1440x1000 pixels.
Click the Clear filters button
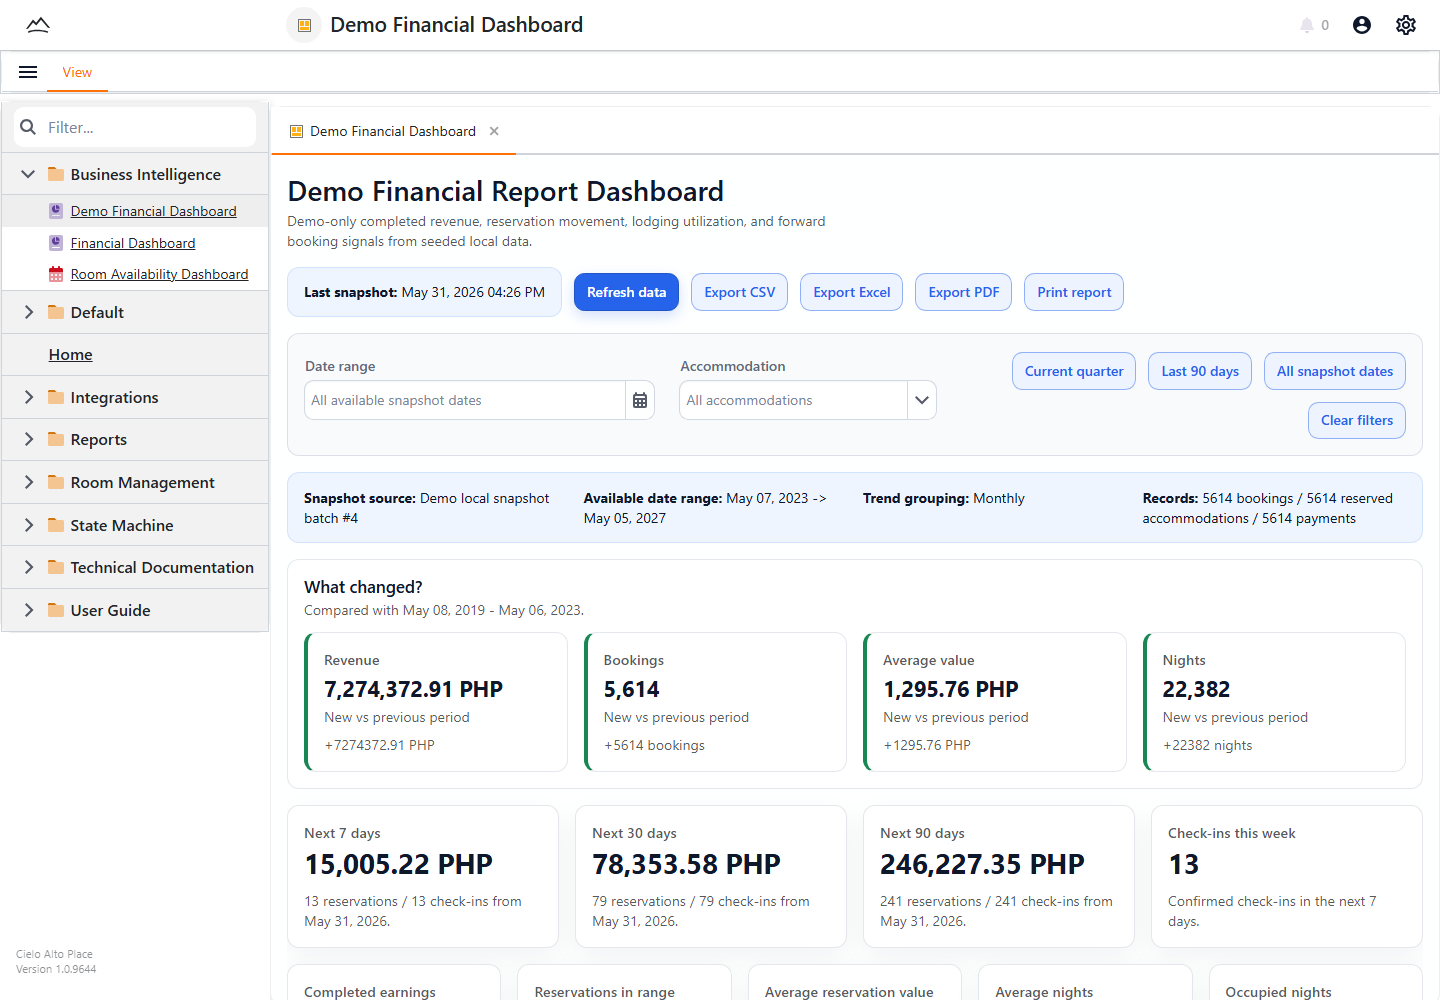1357,420
